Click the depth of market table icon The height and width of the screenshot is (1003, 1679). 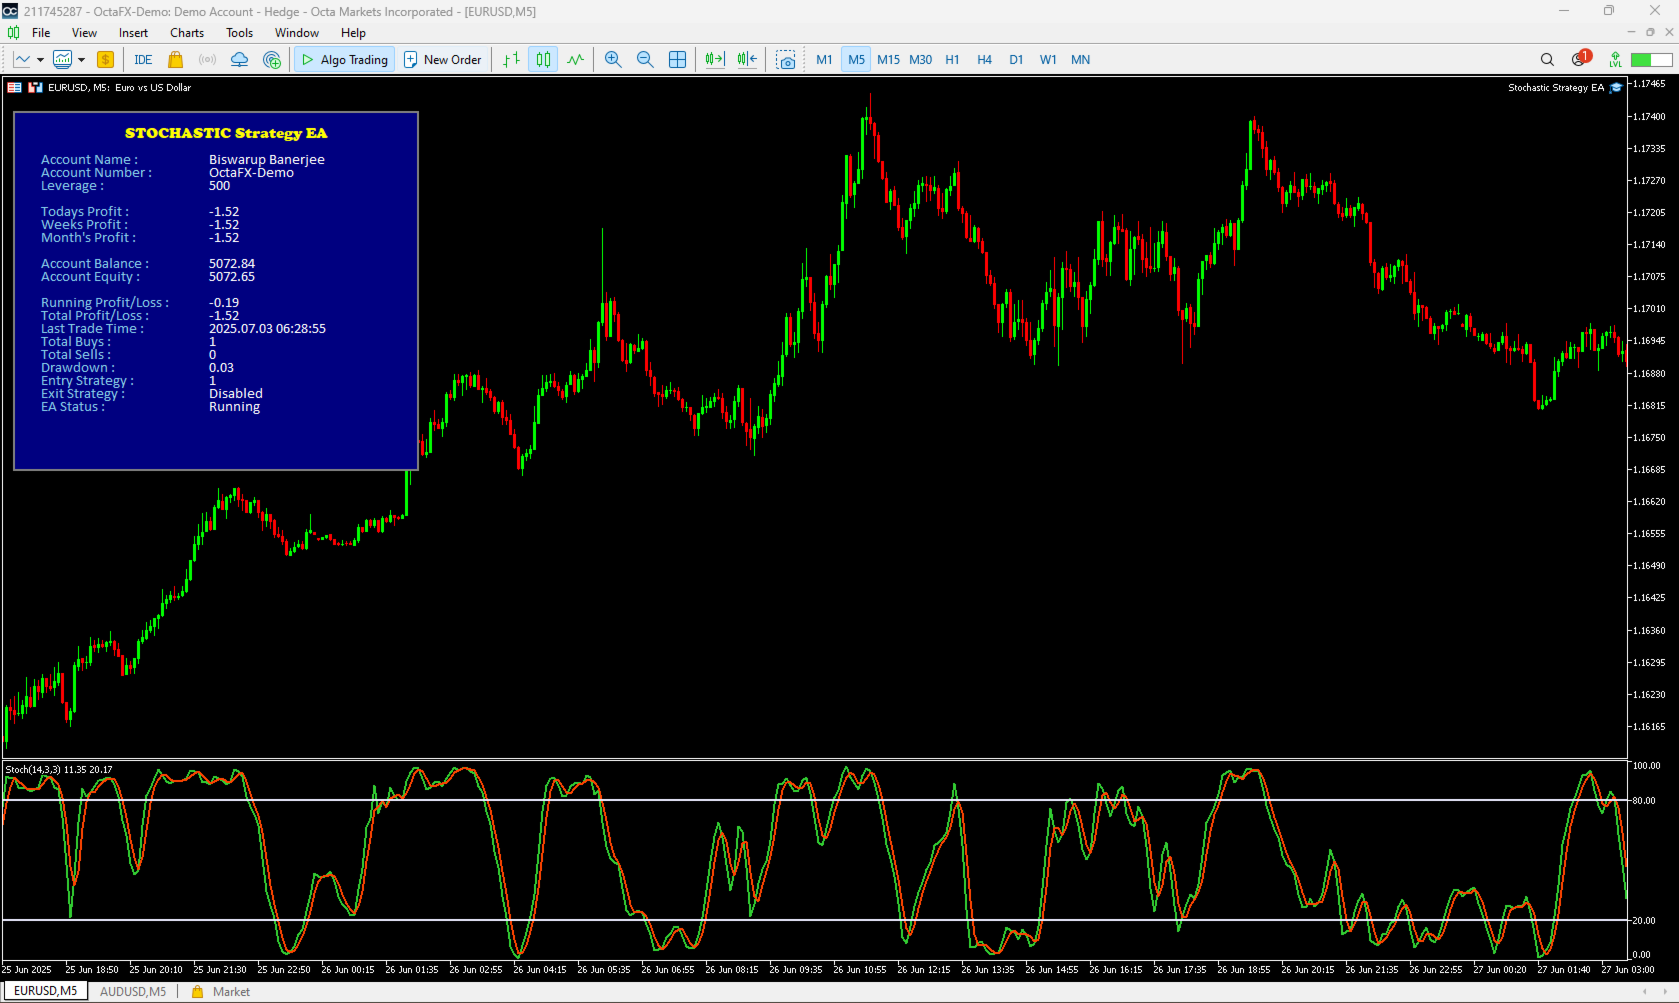(x=14, y=88)
